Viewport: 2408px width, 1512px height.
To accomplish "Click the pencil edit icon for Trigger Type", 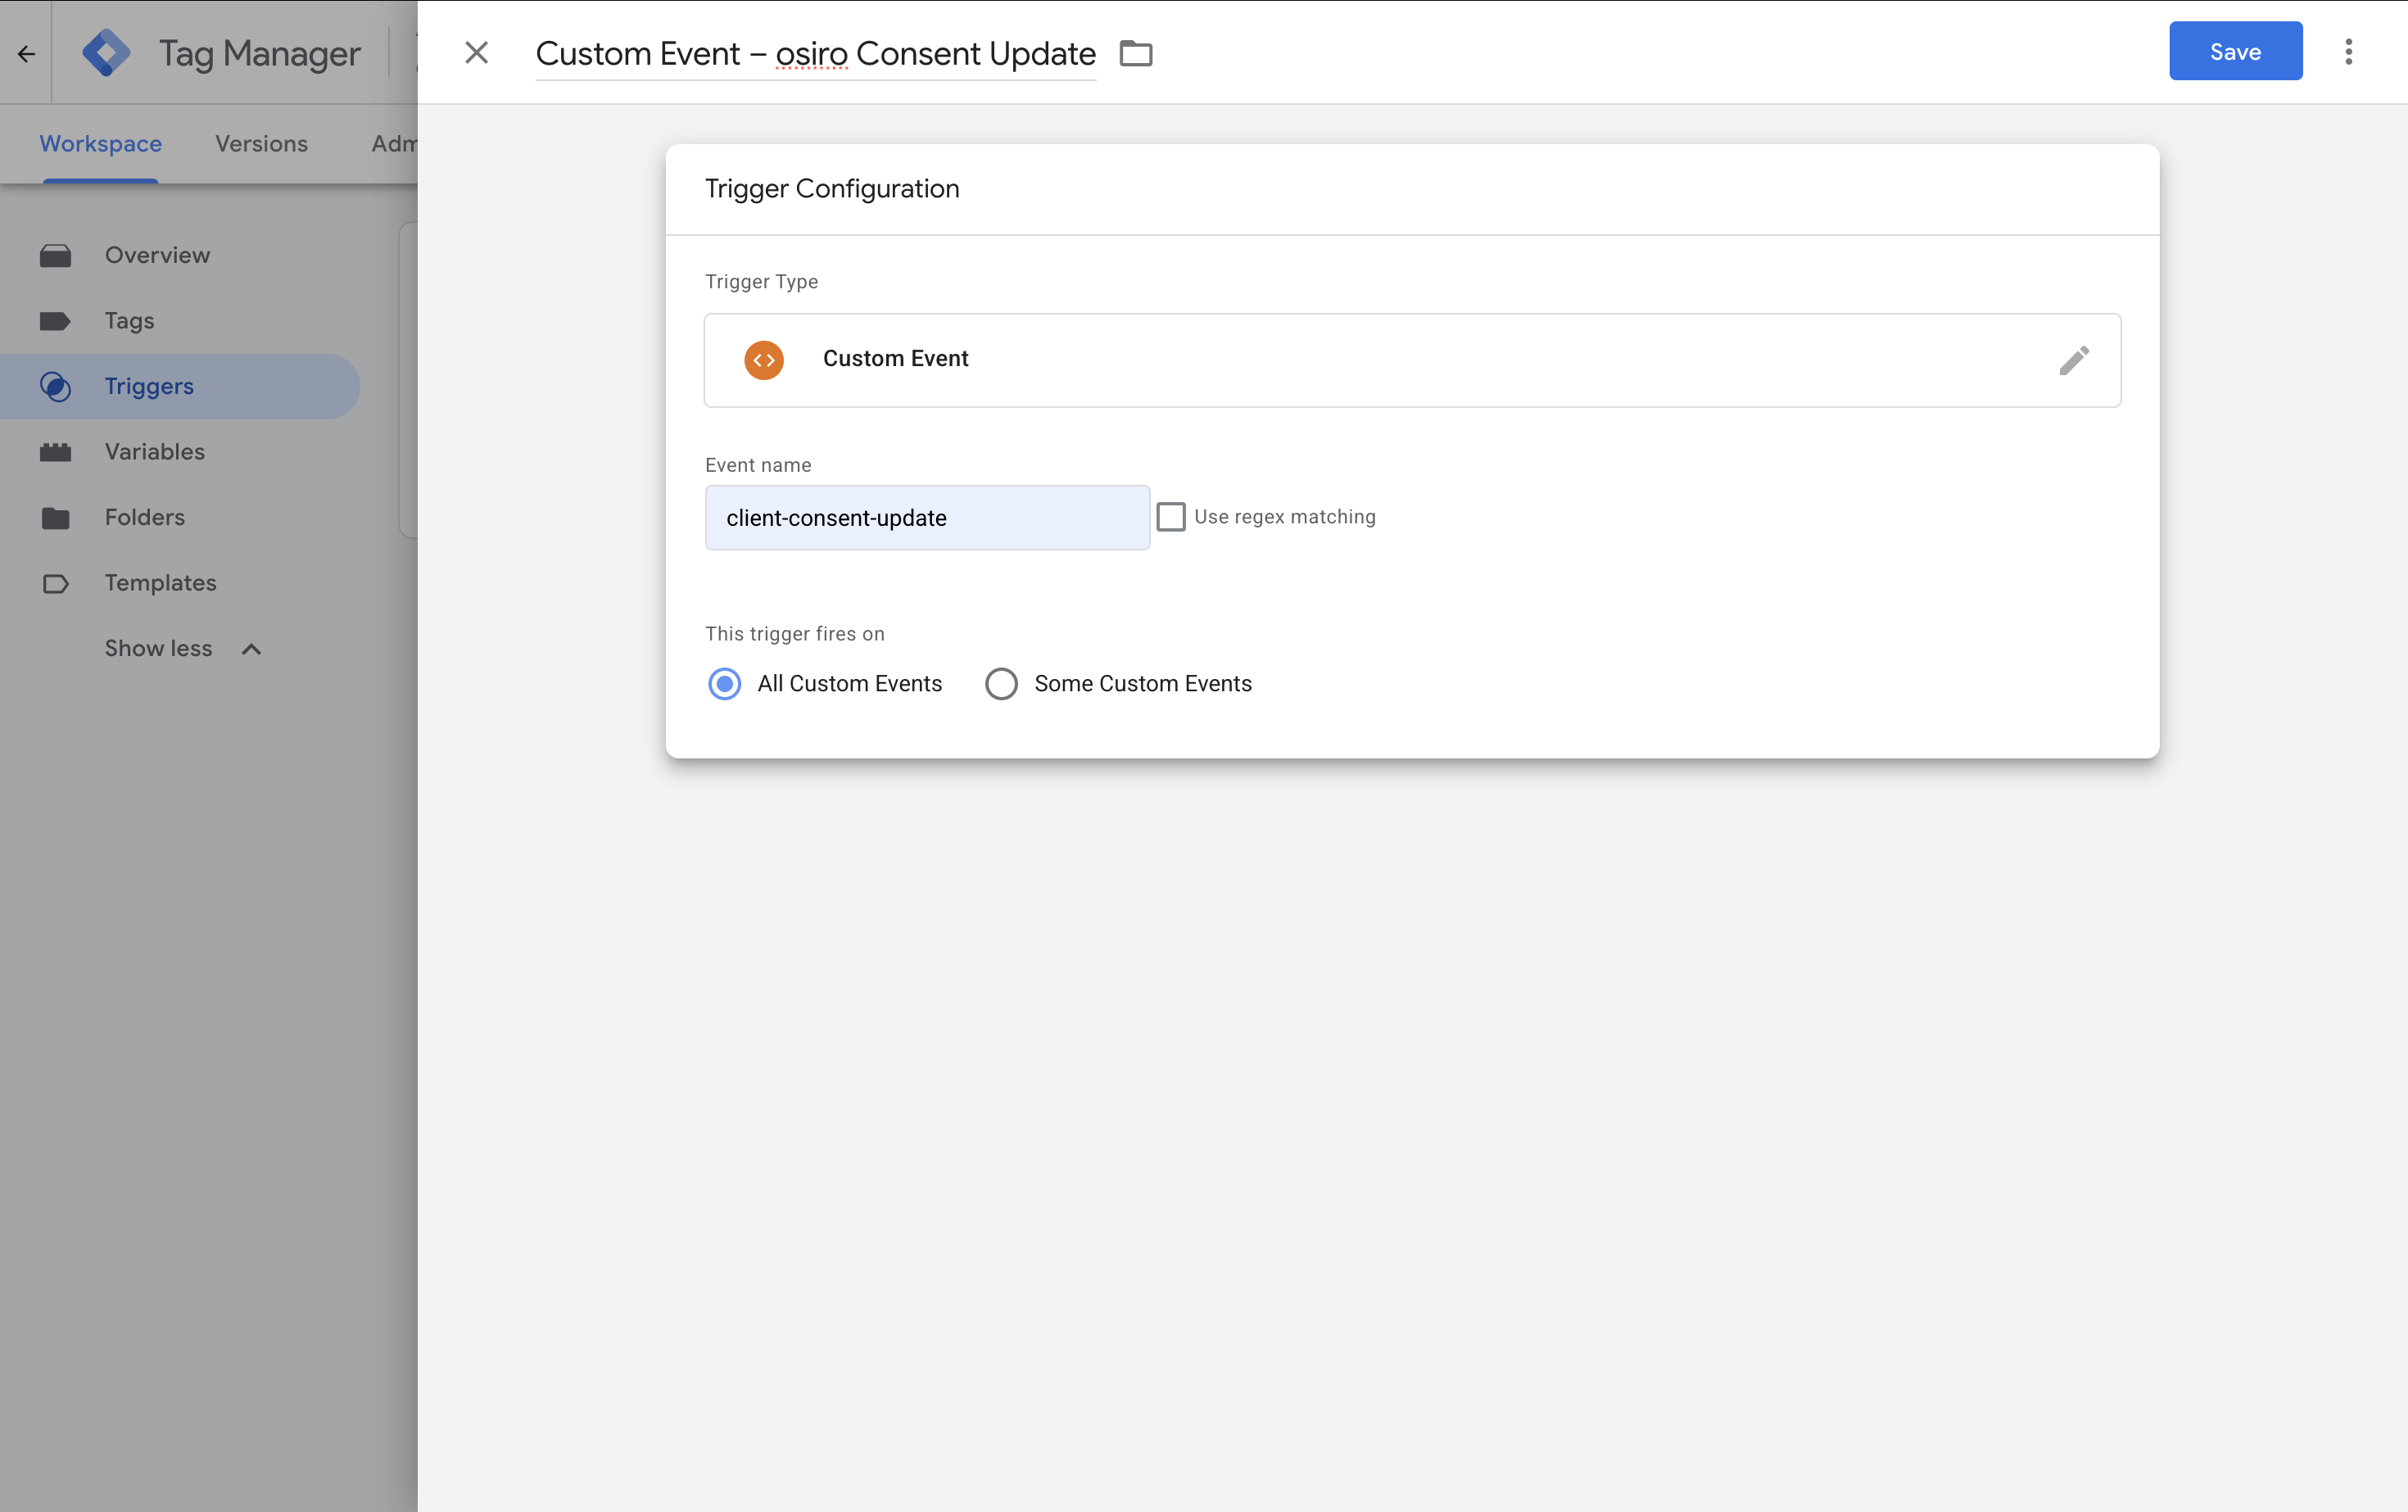I will (x=2073, y=360).
